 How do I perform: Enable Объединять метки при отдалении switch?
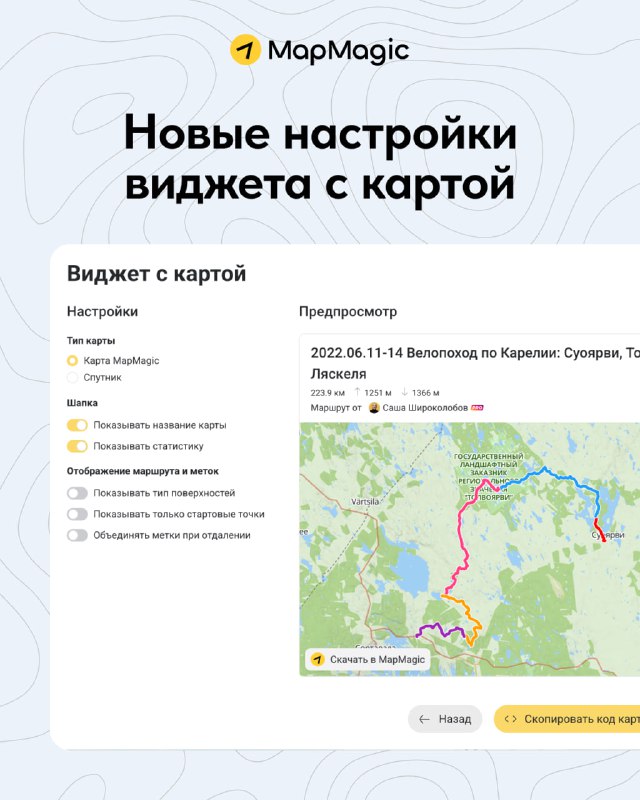tap(78, 535)
